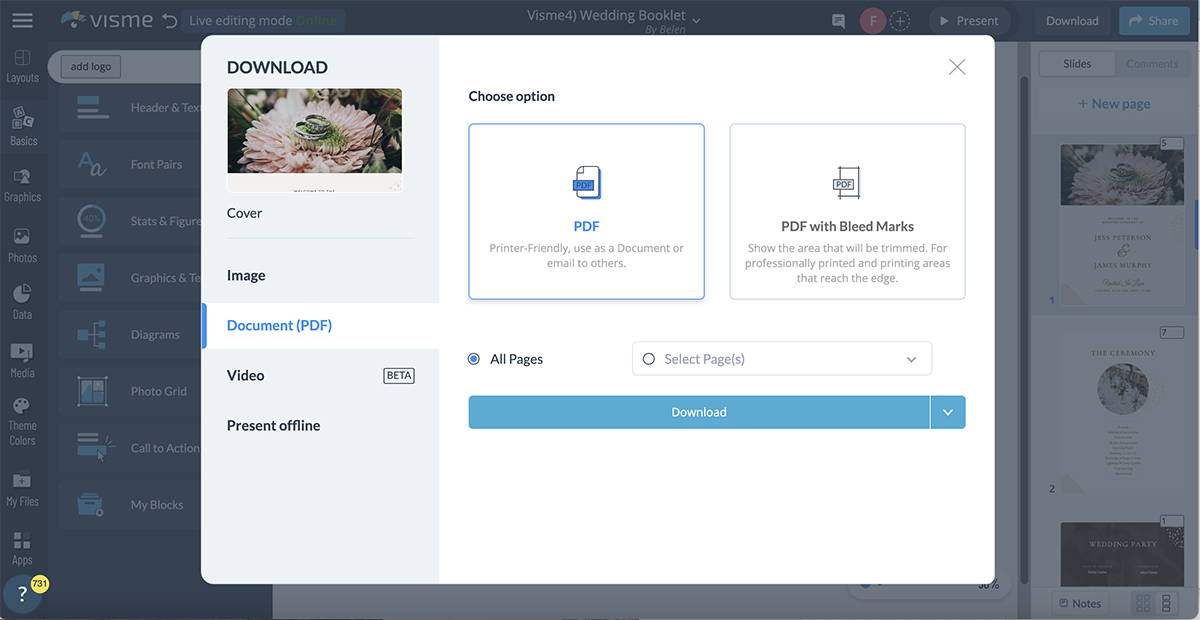Screen dimensions: 1200x620
Task: Open the Theme Colors panel
Action: click(x=22, y=420)
